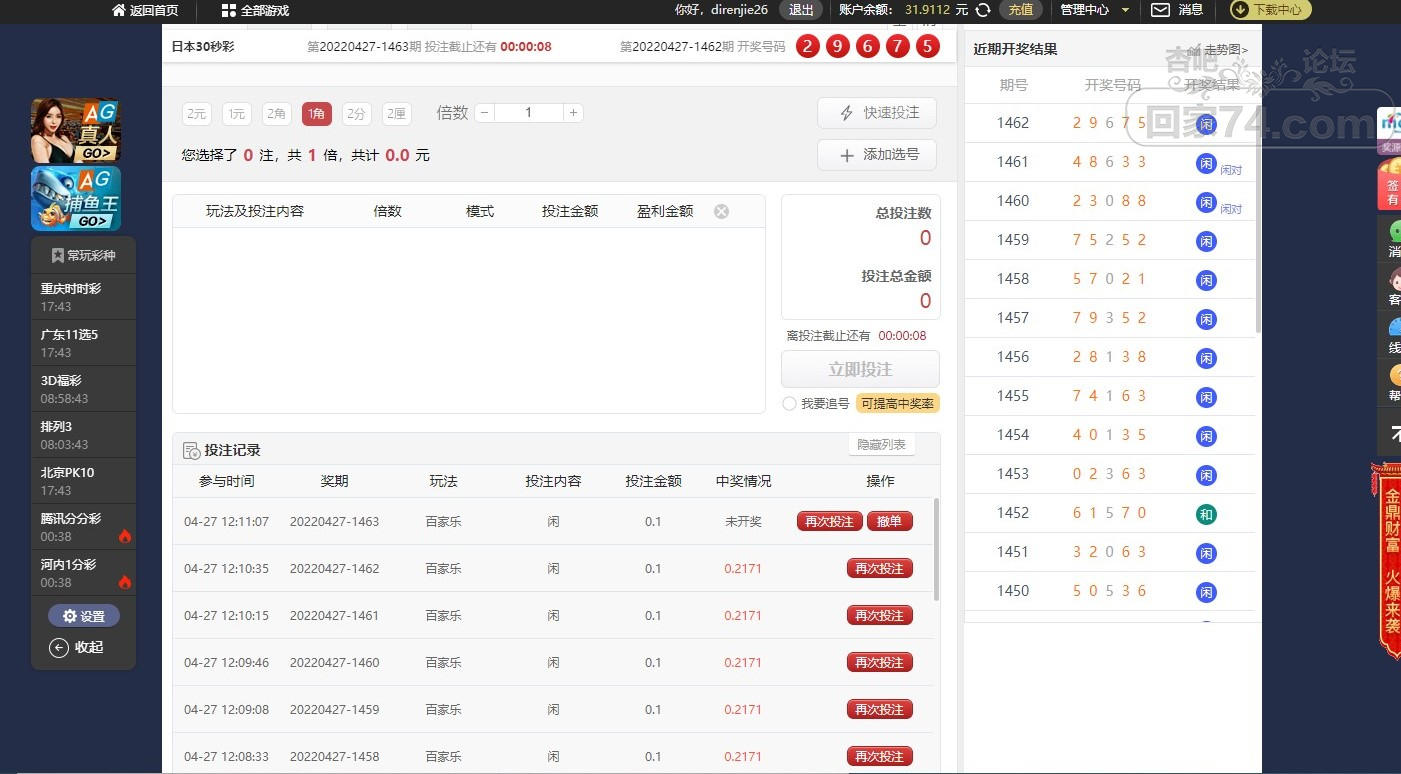The height and width of the screenshot is (774, 1401).
Task: Click the 闲 badge of draw 1462
Action: [1207, 124]
